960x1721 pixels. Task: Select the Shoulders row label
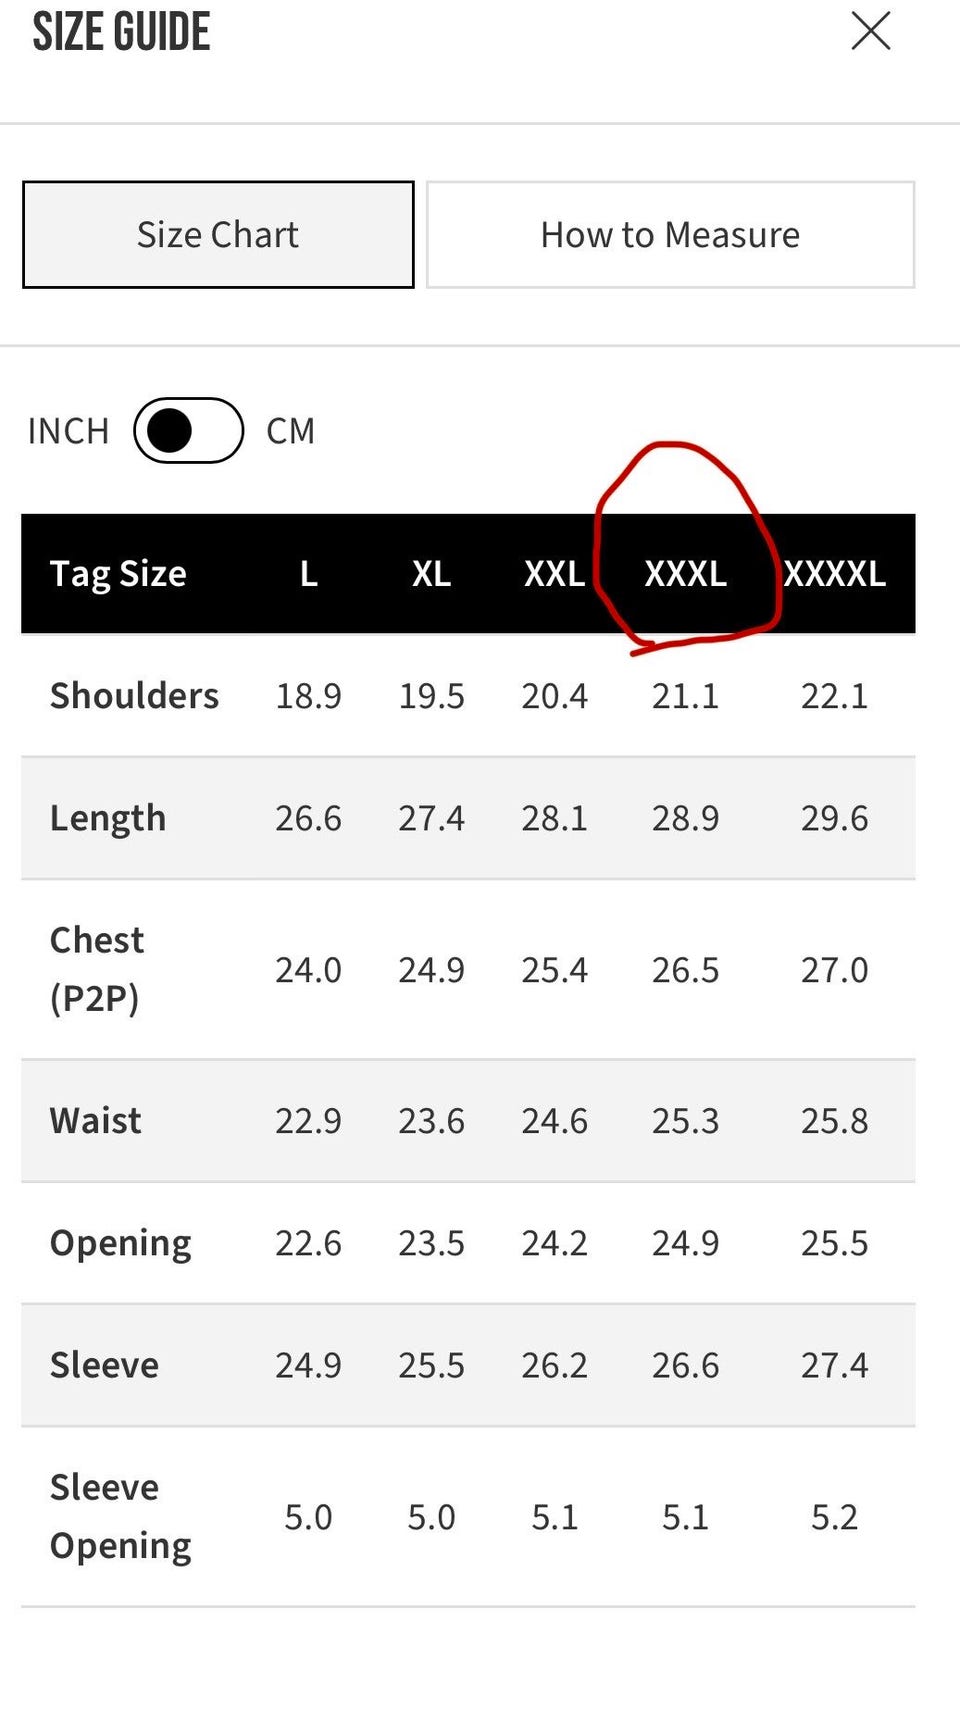134,695
